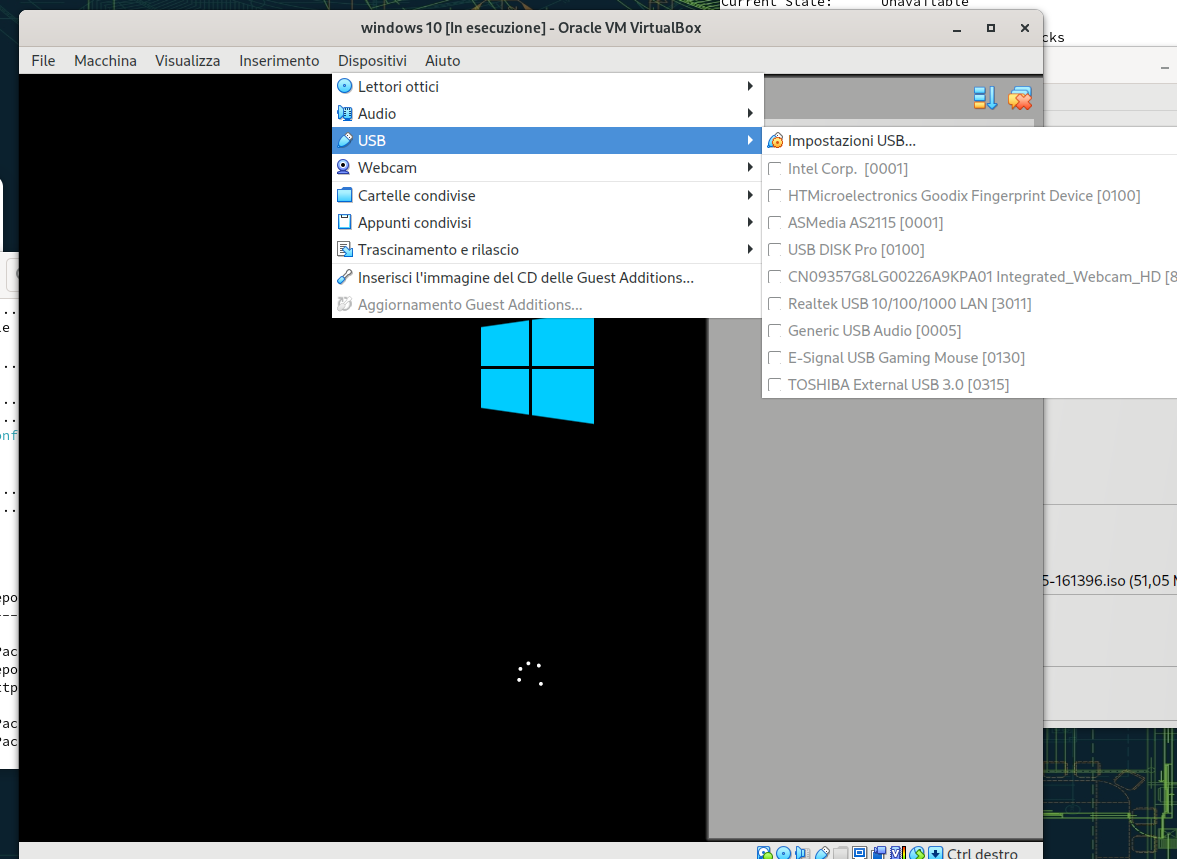Click the gray shared folders indicator in status bar
This screenshot has height=859, width=1177.
pyautogui.click(x=841, y=853)
